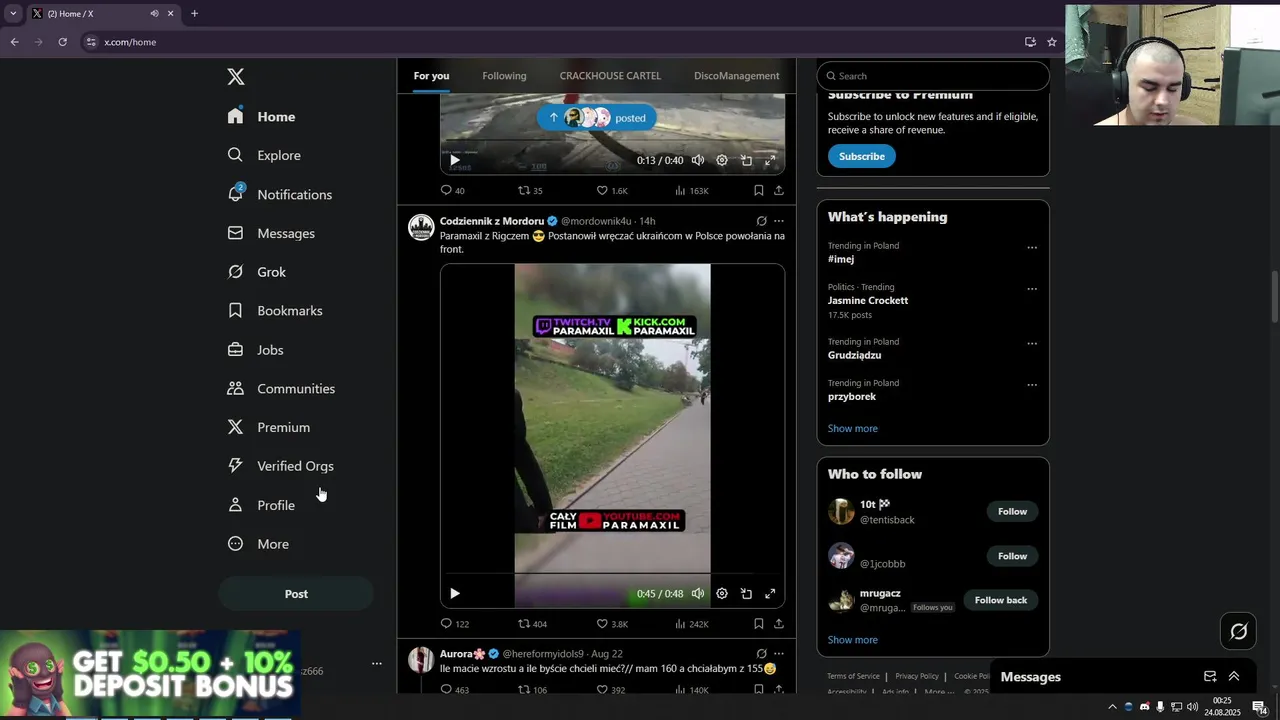Open settings on the top video

pyautogui.click(x=722, y=160)
